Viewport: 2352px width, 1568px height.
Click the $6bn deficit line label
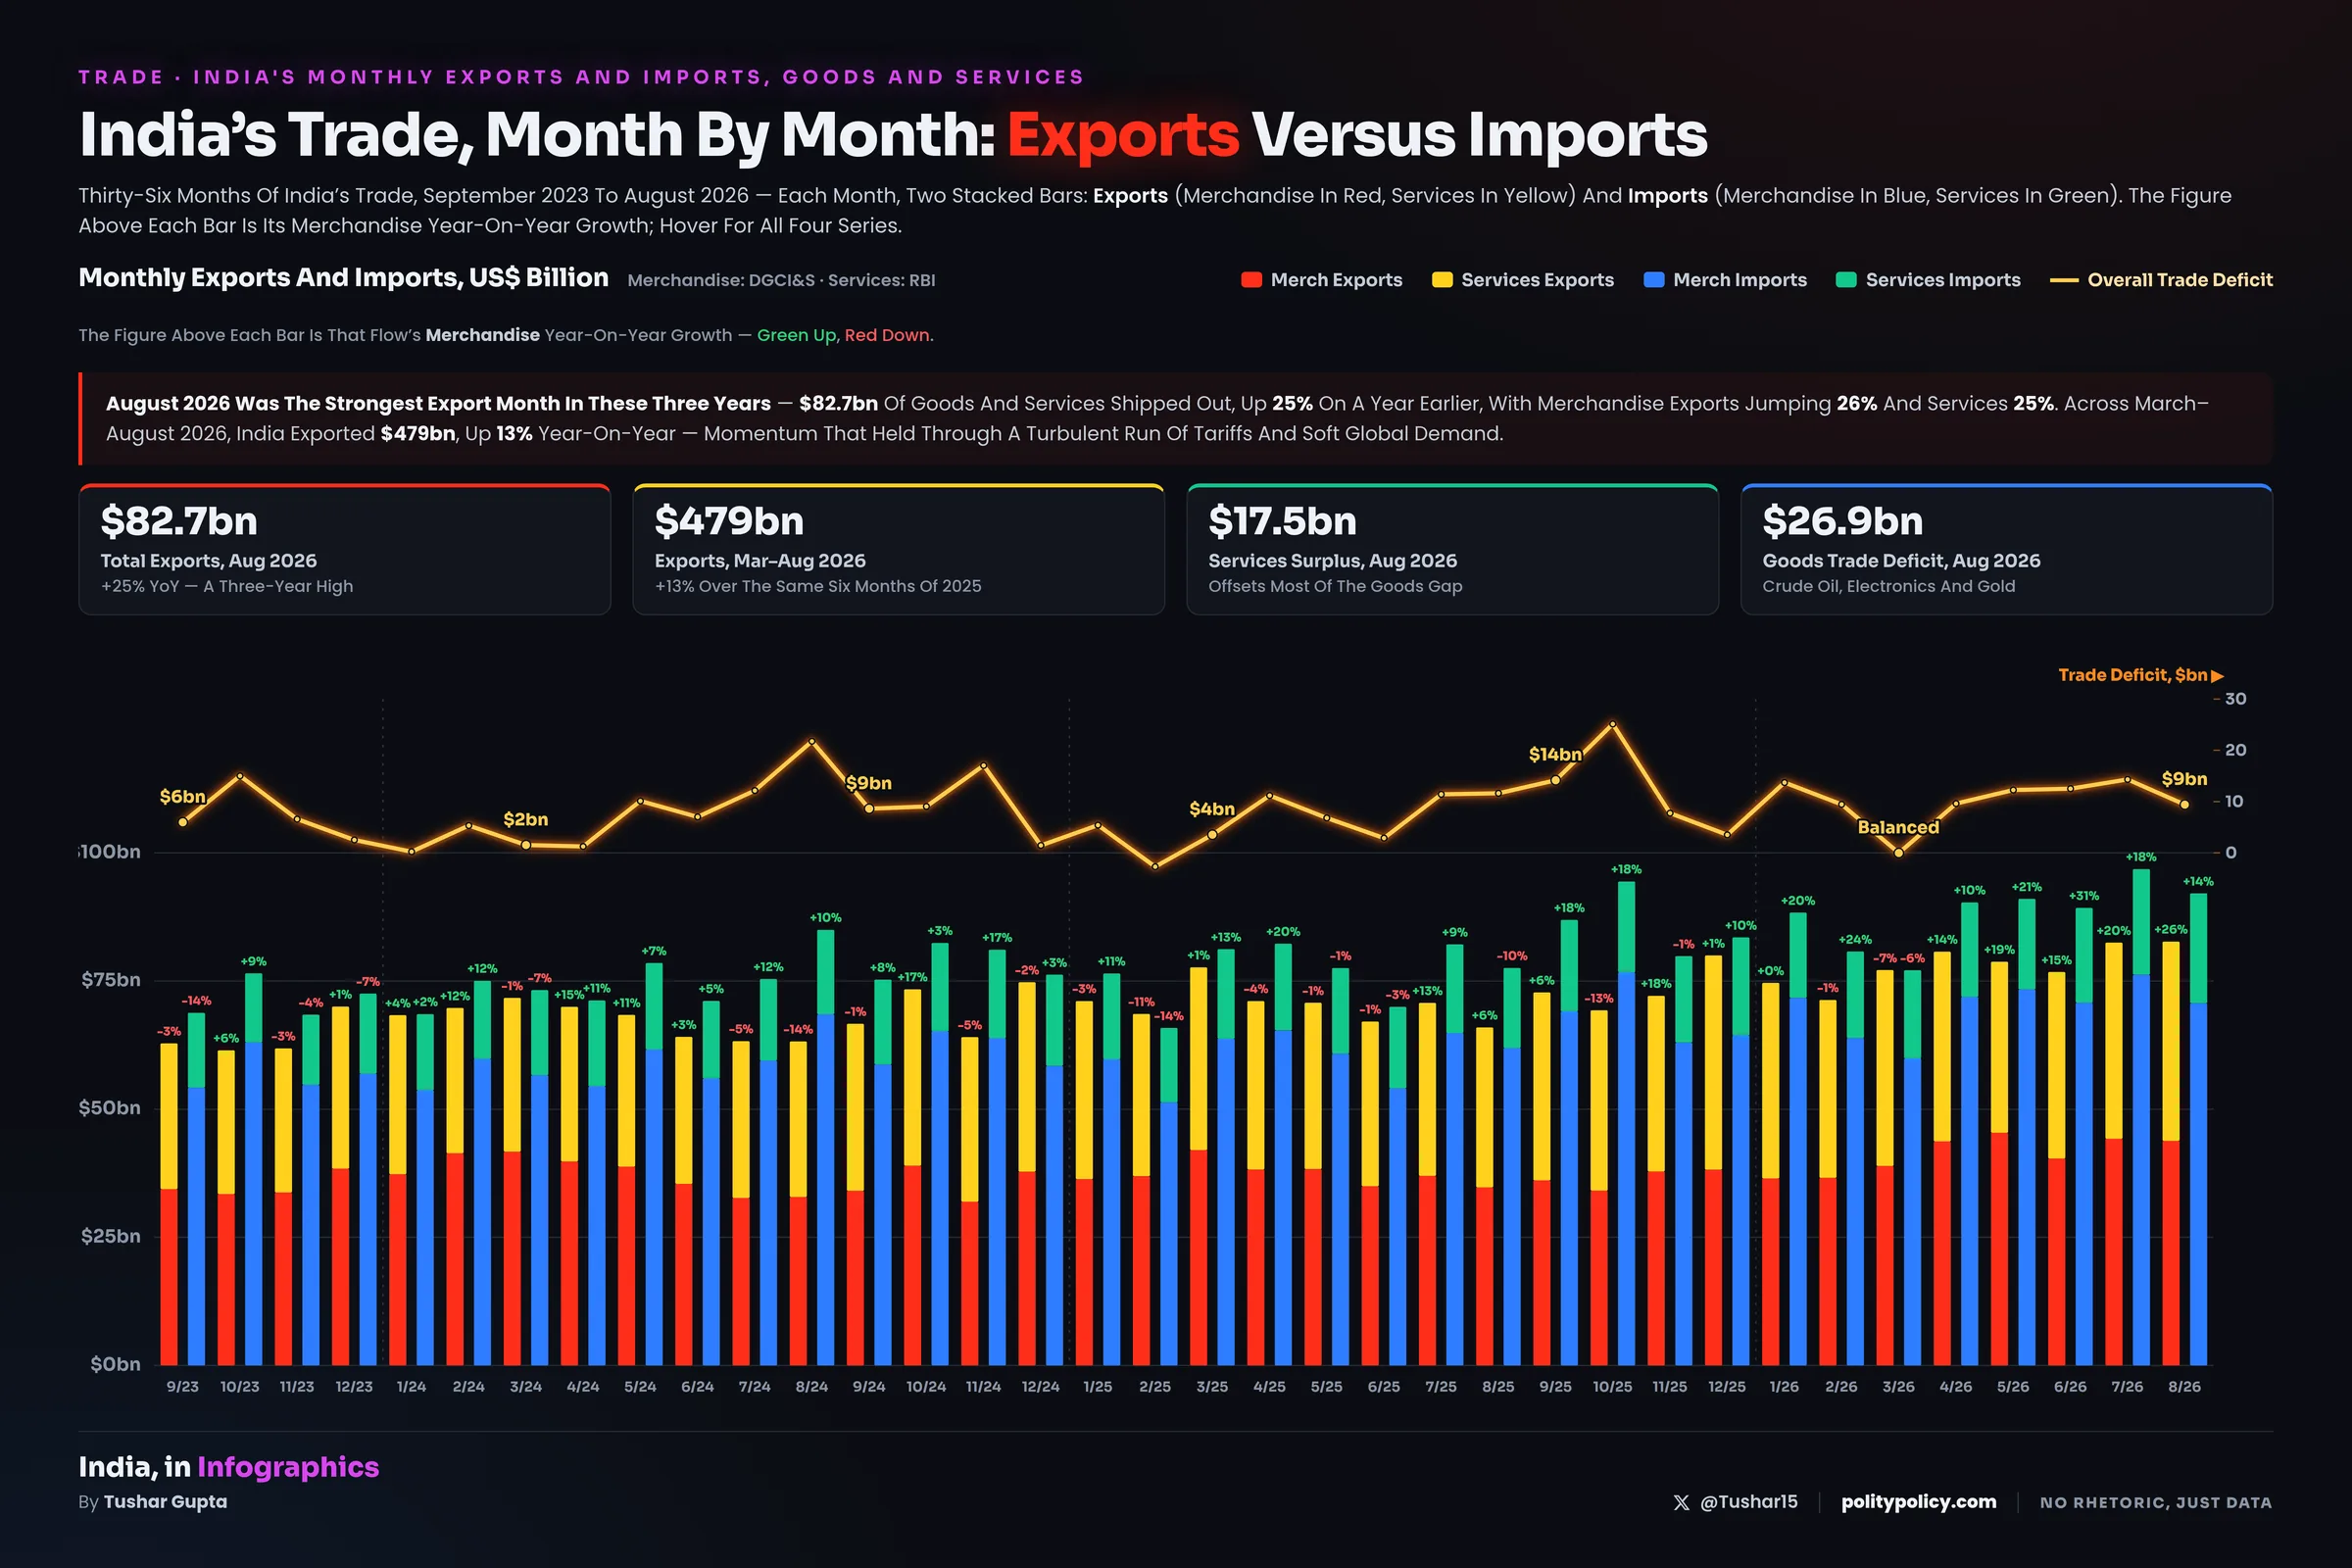click(x=182, y=797)
